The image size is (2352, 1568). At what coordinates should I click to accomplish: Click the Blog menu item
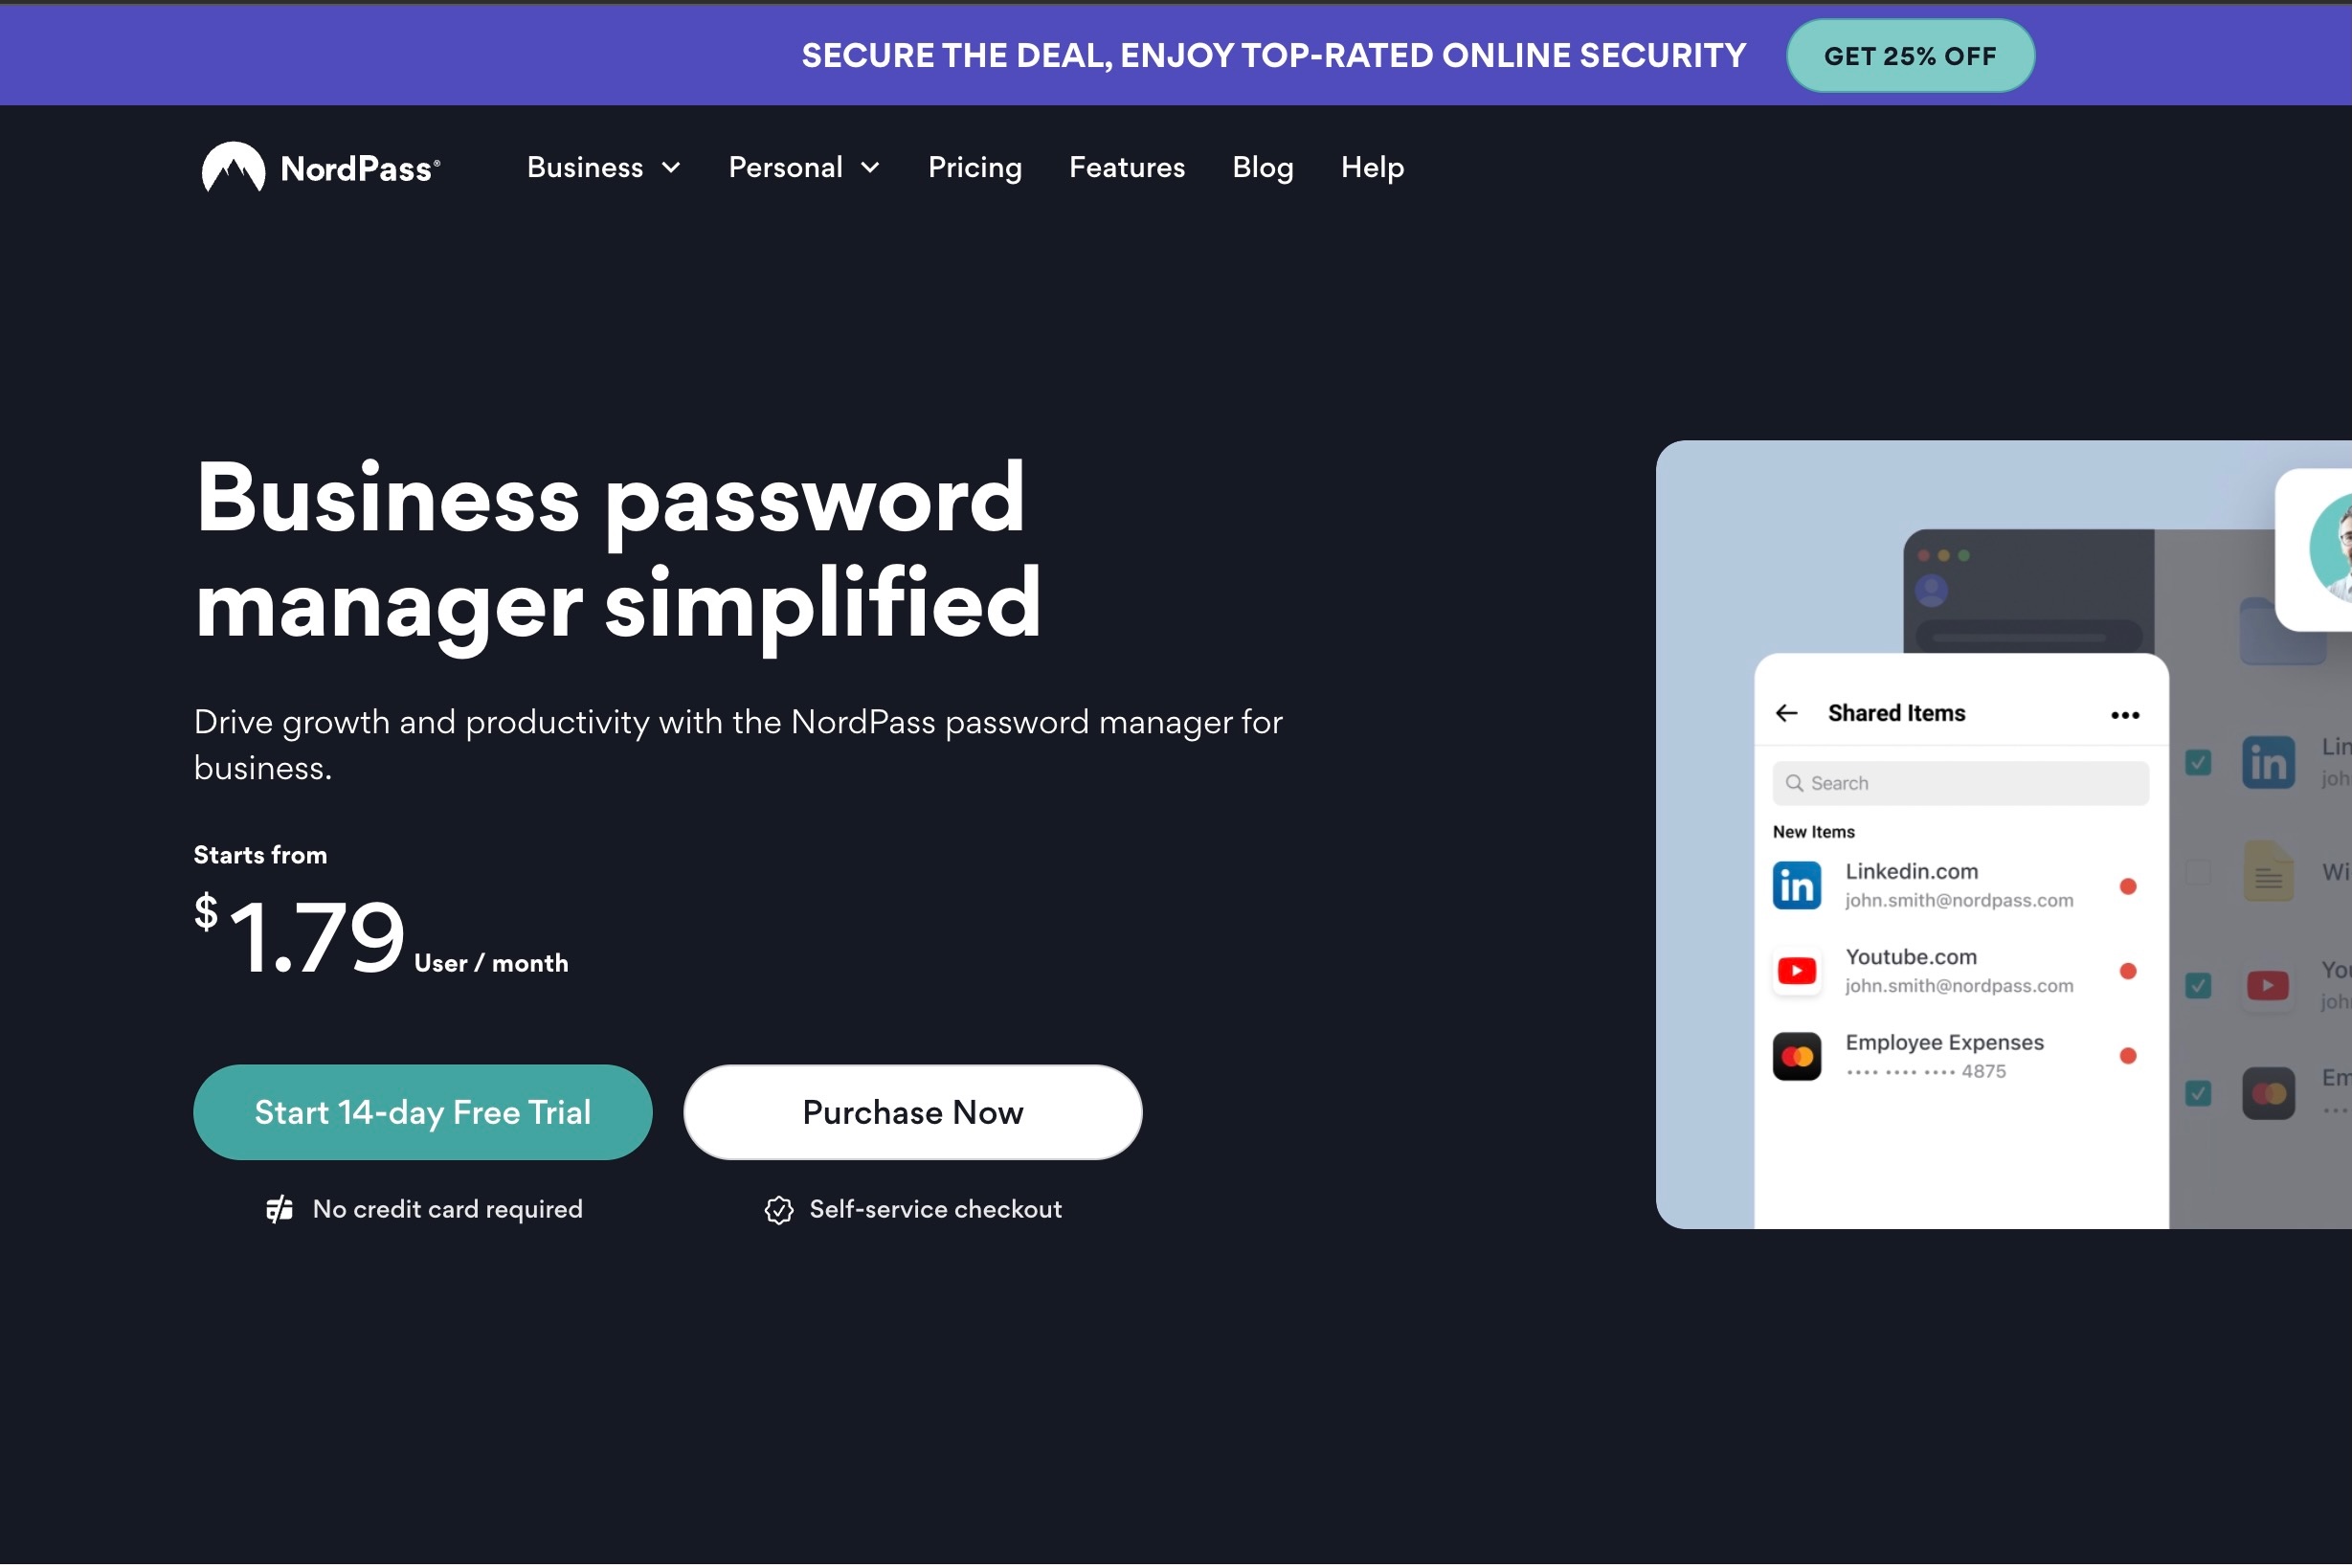click(x=1262, y=167)
